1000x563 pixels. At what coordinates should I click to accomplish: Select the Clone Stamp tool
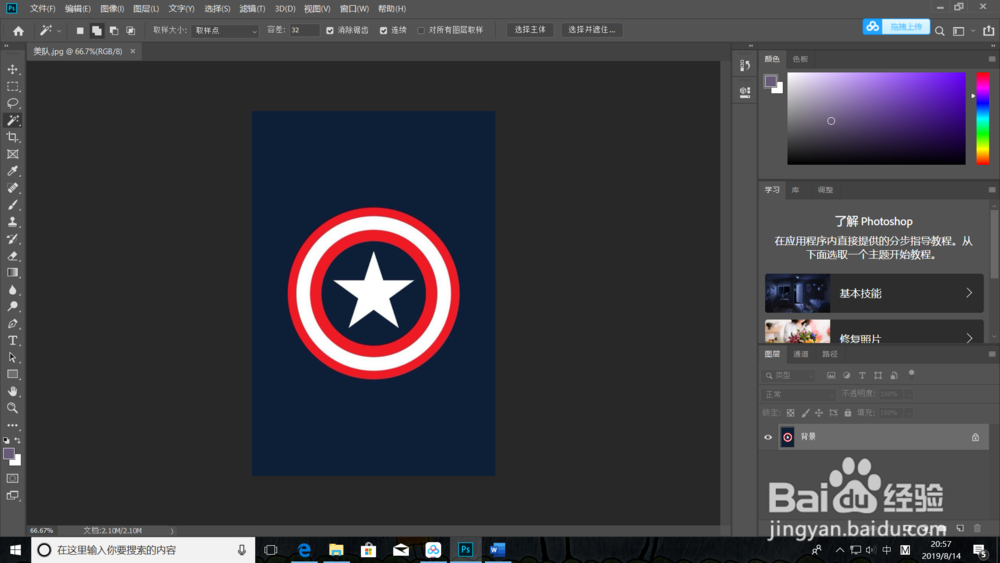[x=12, y=222]
